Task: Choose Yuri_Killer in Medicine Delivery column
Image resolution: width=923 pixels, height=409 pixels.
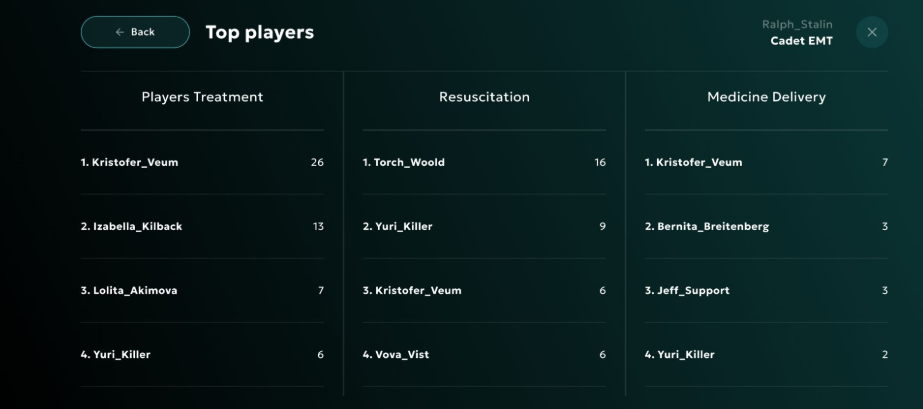Action: [766, 355]
